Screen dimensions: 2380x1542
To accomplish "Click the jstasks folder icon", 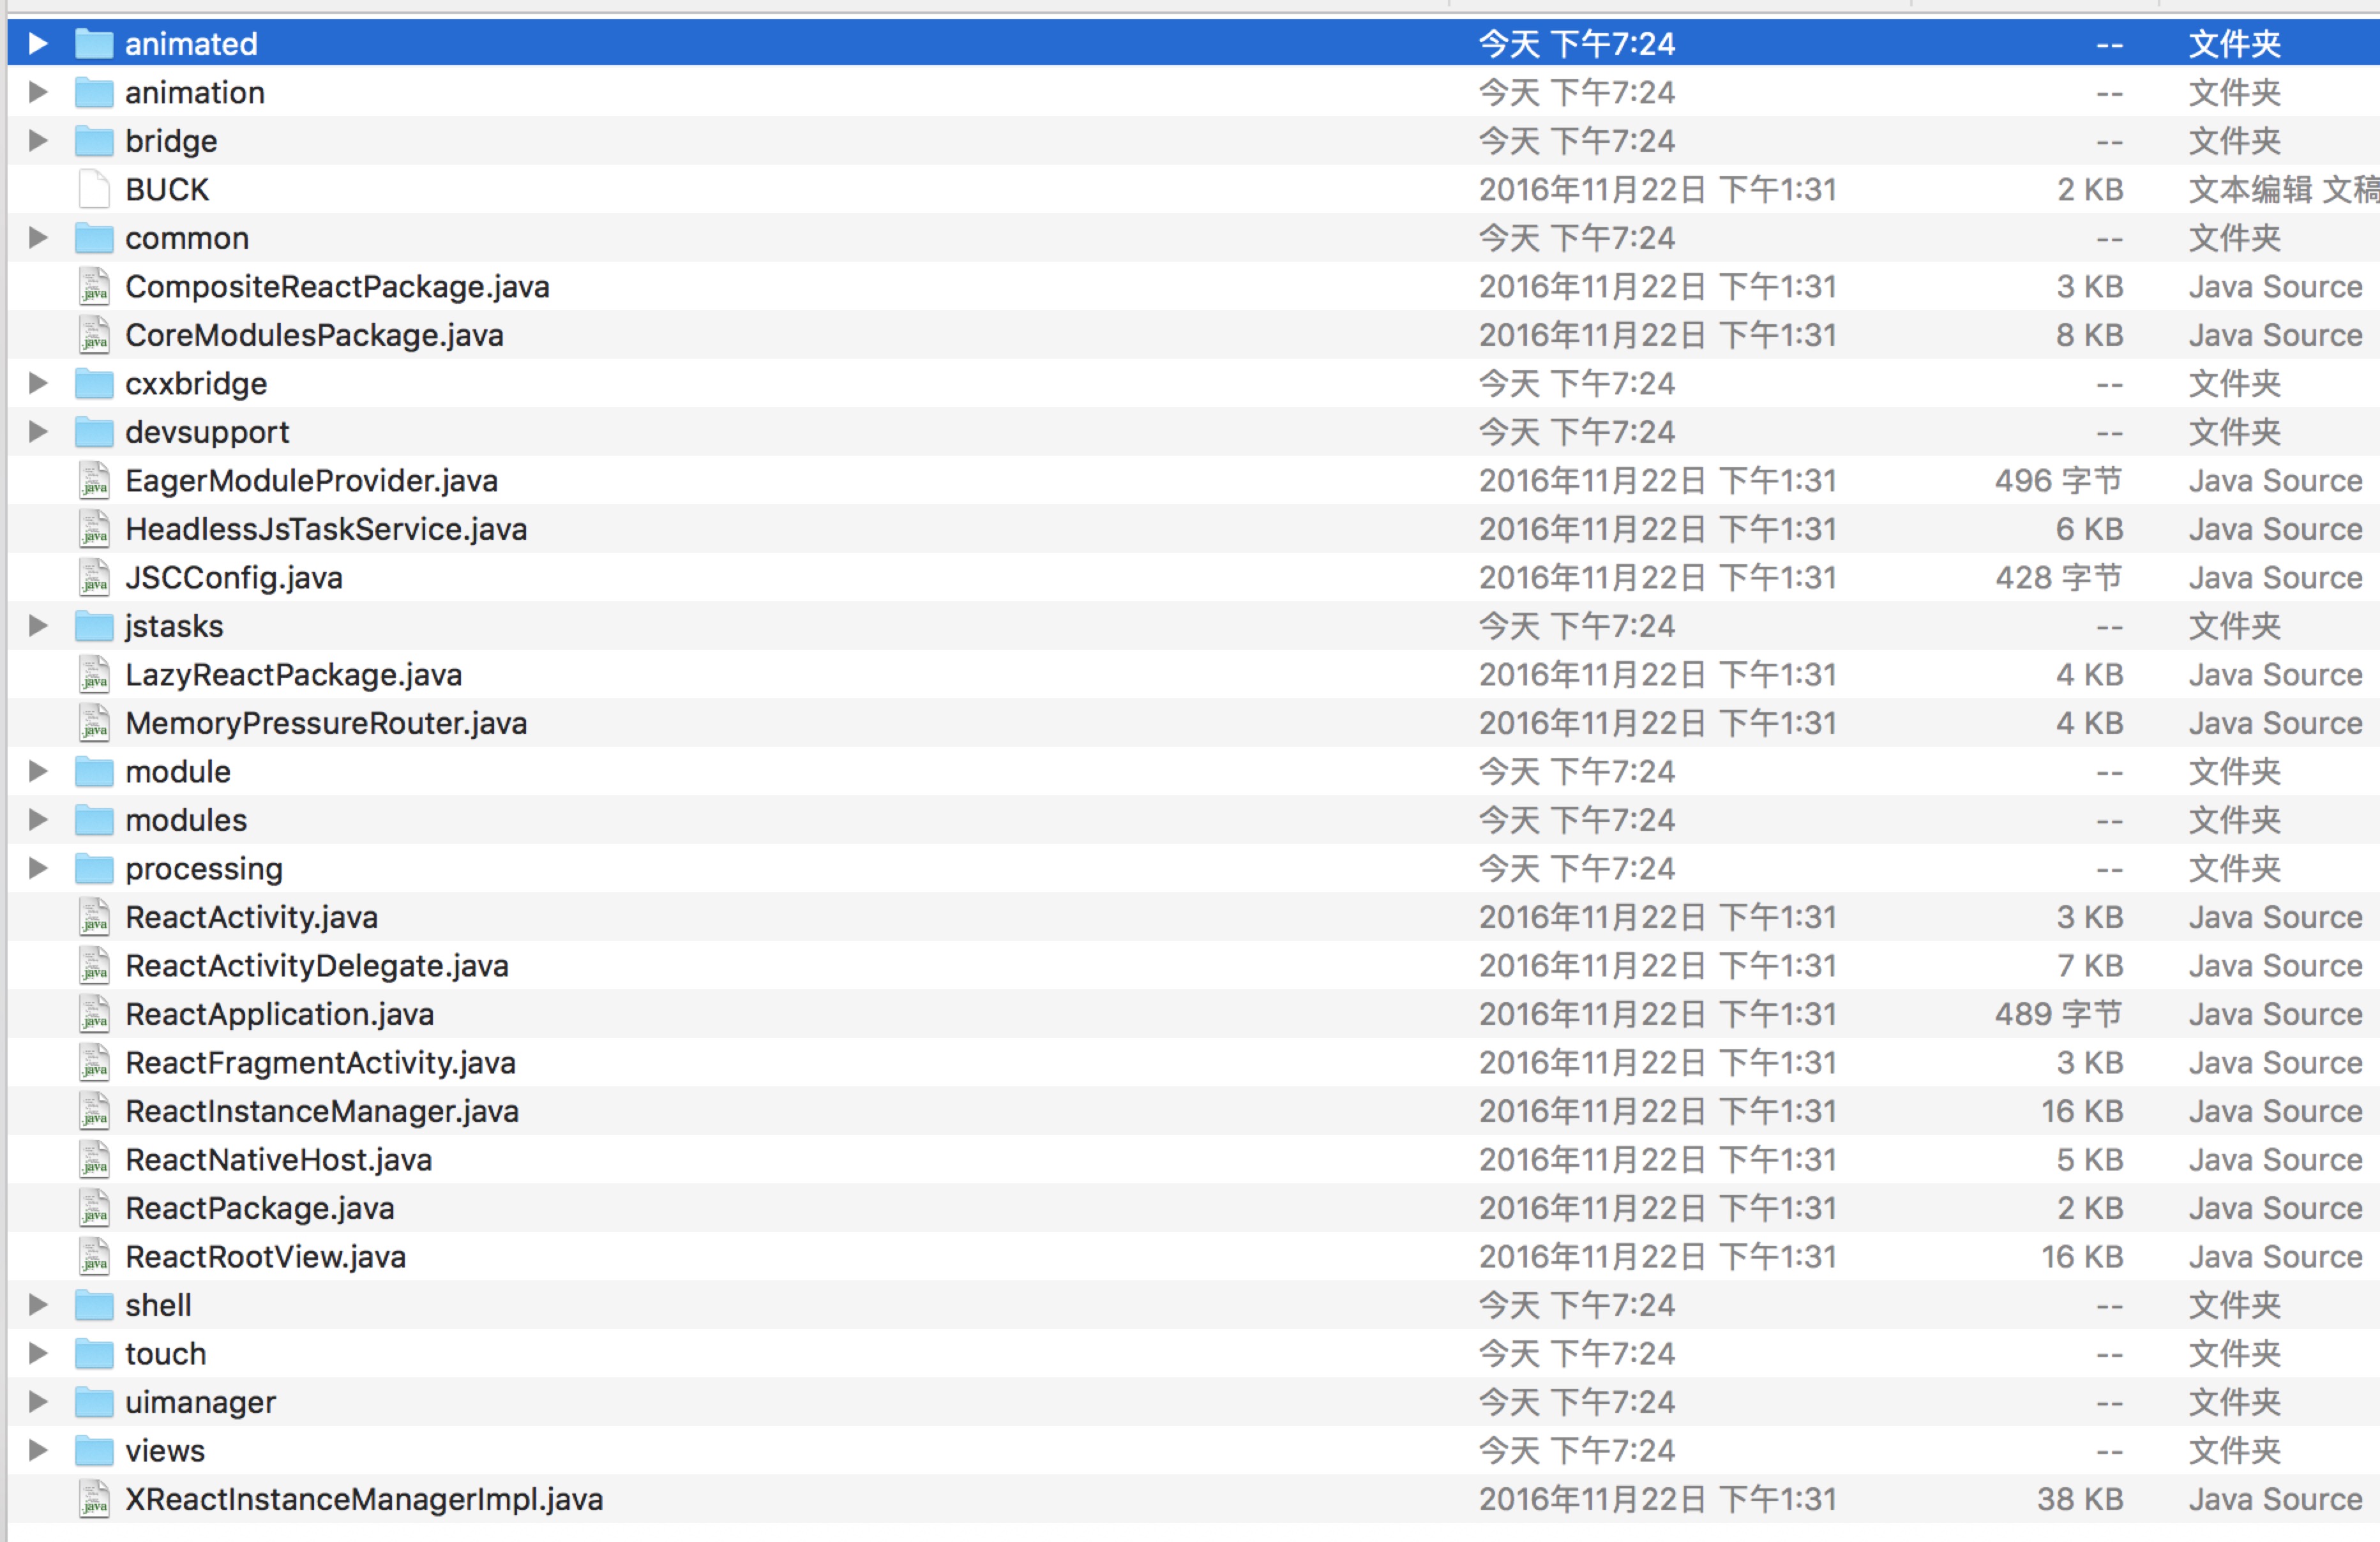I will coord(94,625).
